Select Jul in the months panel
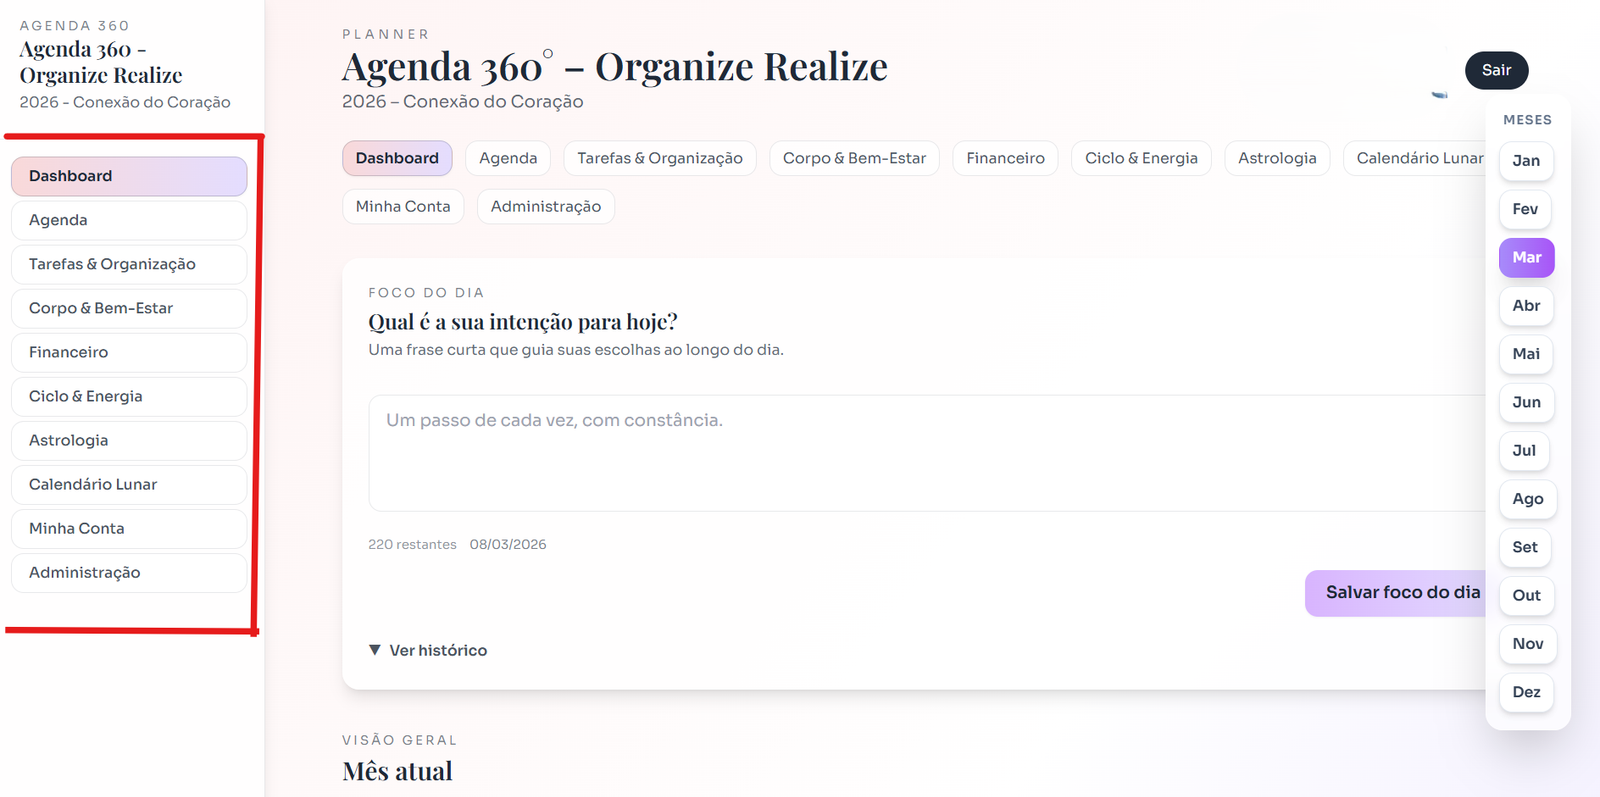This screenshot has width=1600, height=797. (1524, 451)
